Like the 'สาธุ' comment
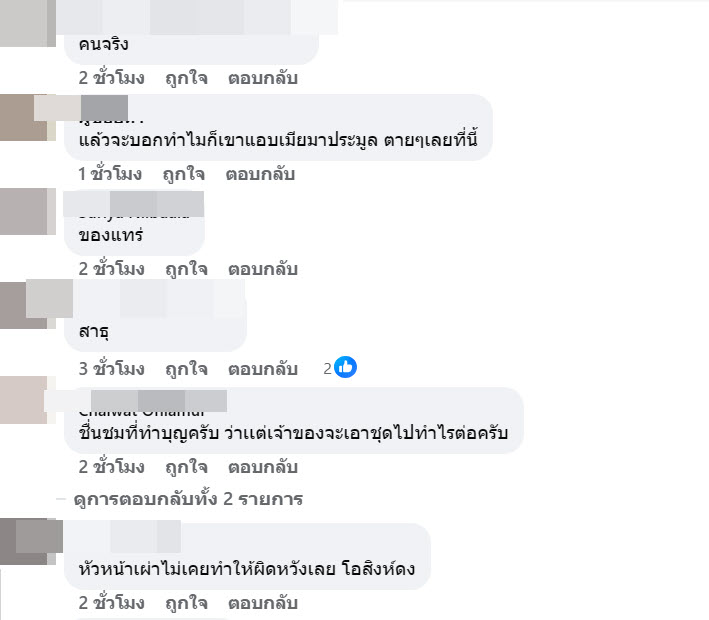The image size is (709, 620). [x=186, y=369]
